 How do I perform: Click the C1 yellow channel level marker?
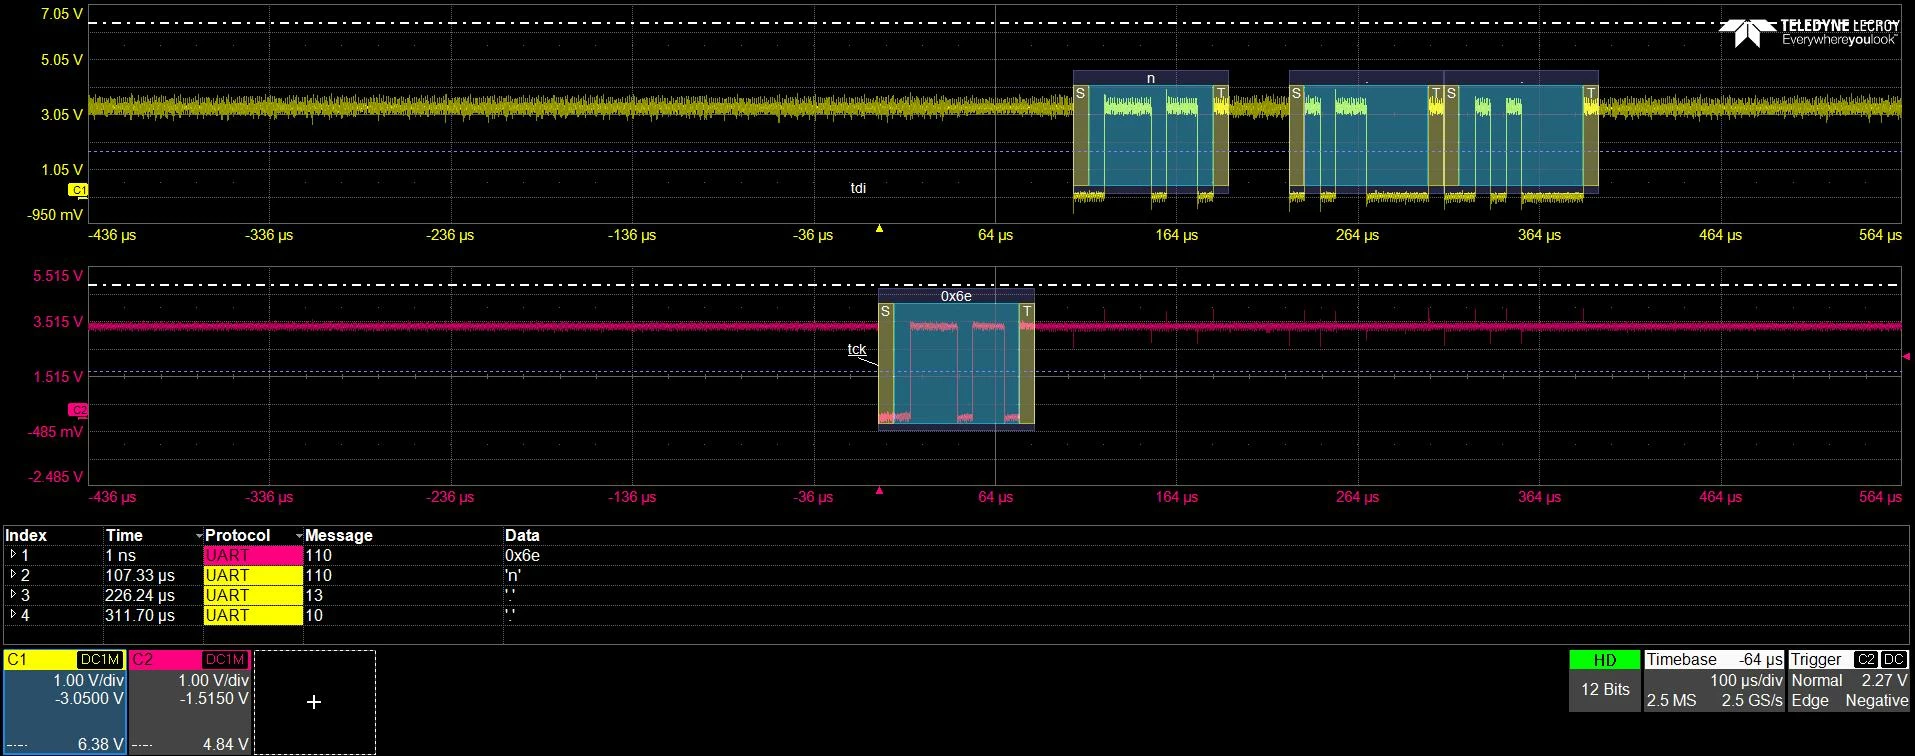[78, 190]
